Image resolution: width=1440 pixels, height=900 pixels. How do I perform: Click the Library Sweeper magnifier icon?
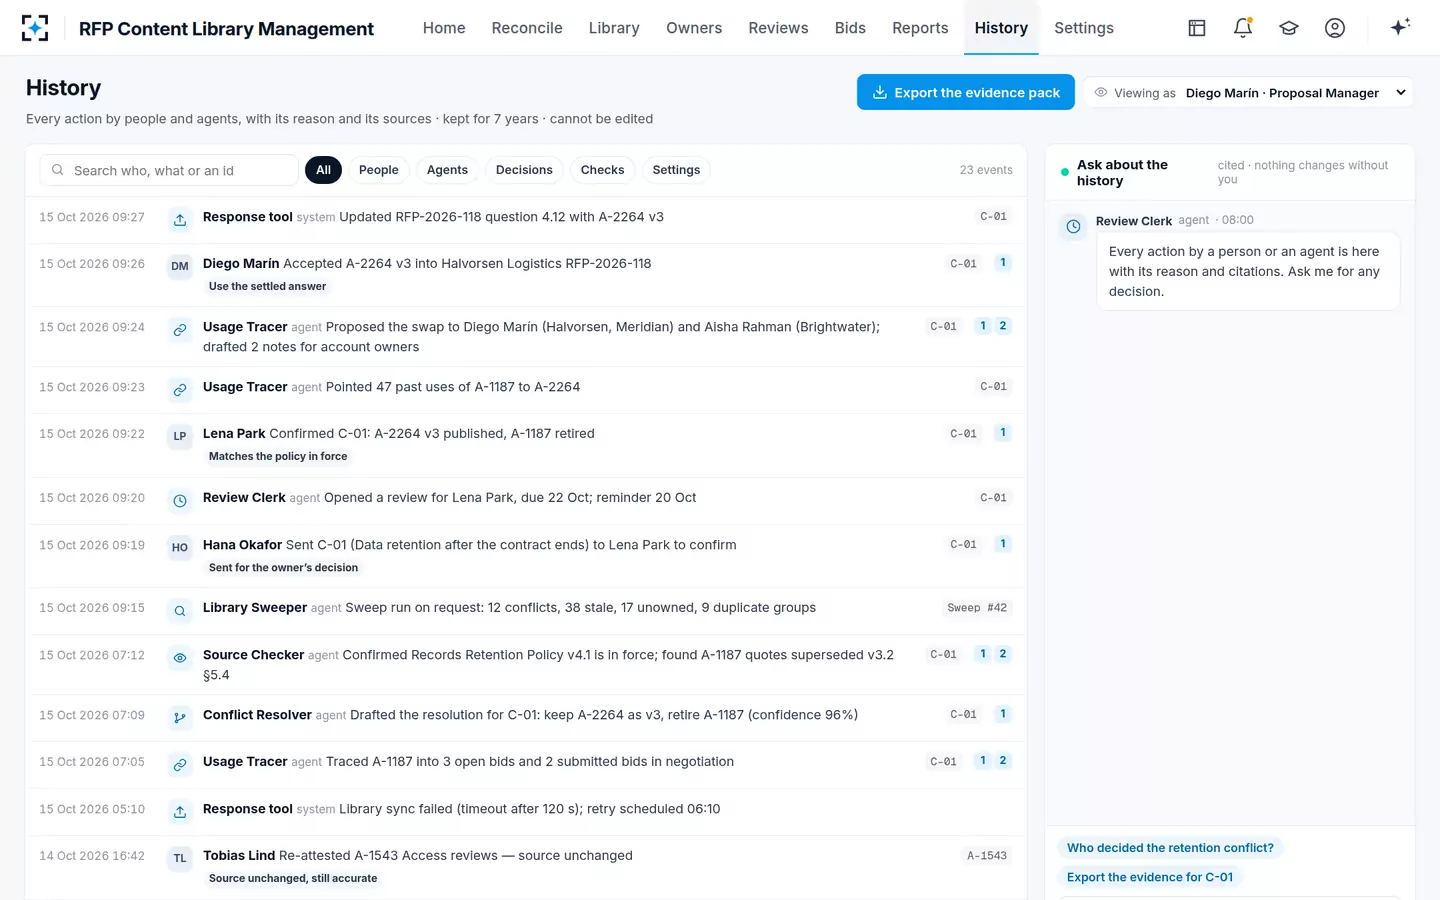pos(180,611)
